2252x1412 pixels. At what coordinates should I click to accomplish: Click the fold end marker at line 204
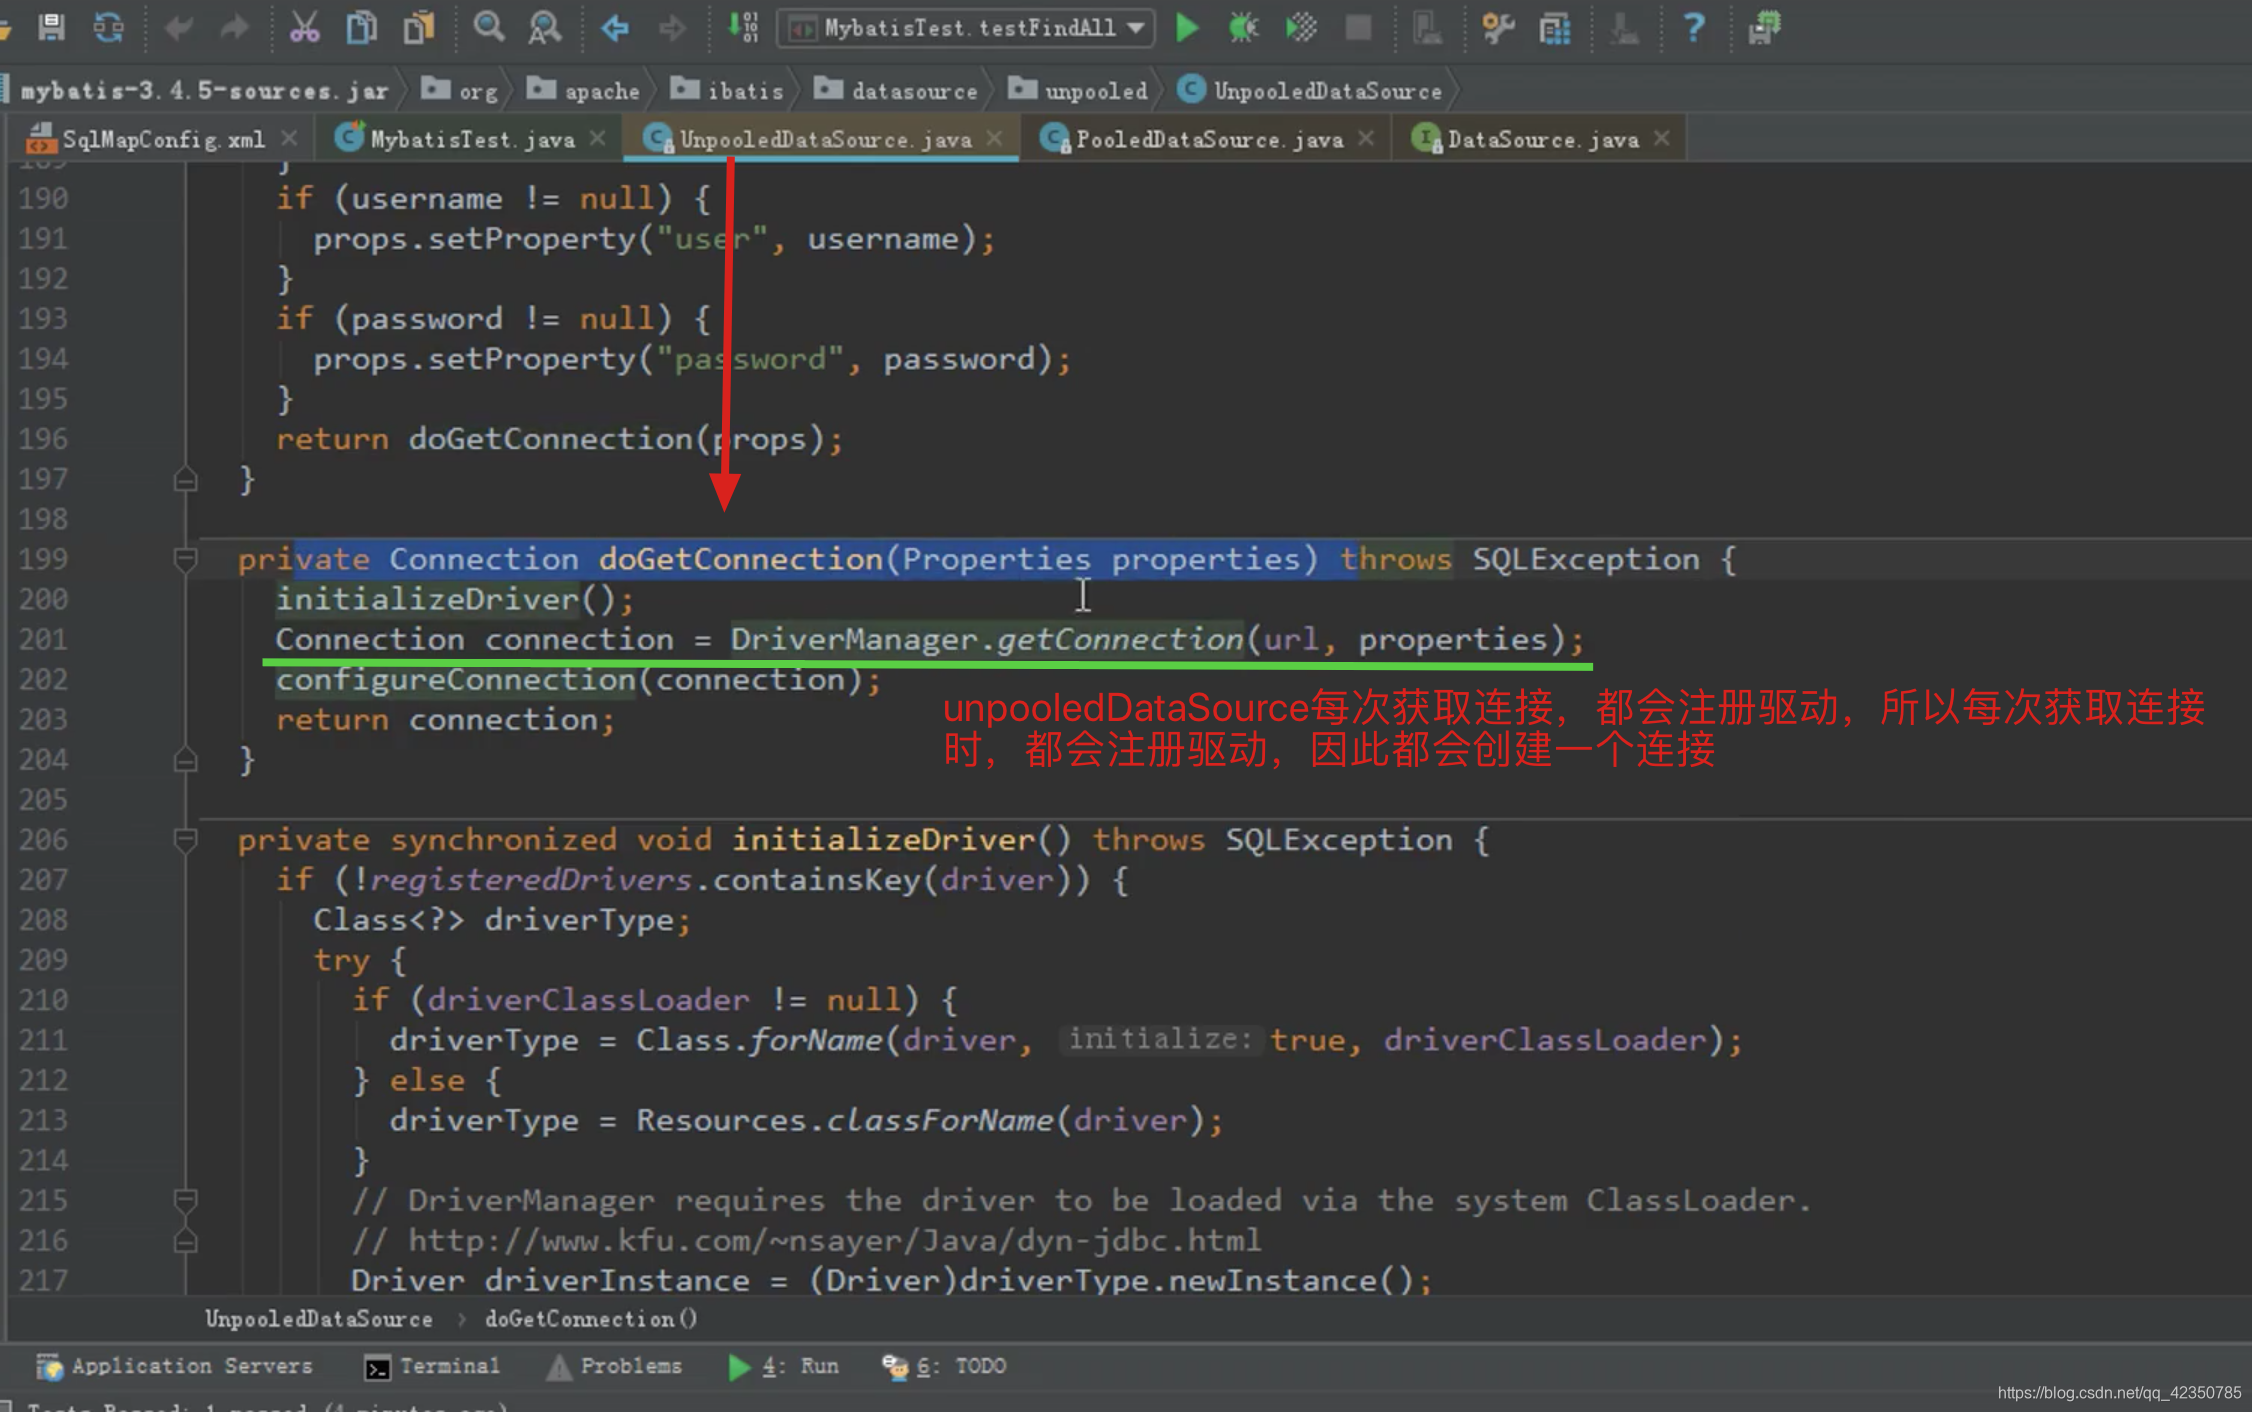click(x=185, y=760)
